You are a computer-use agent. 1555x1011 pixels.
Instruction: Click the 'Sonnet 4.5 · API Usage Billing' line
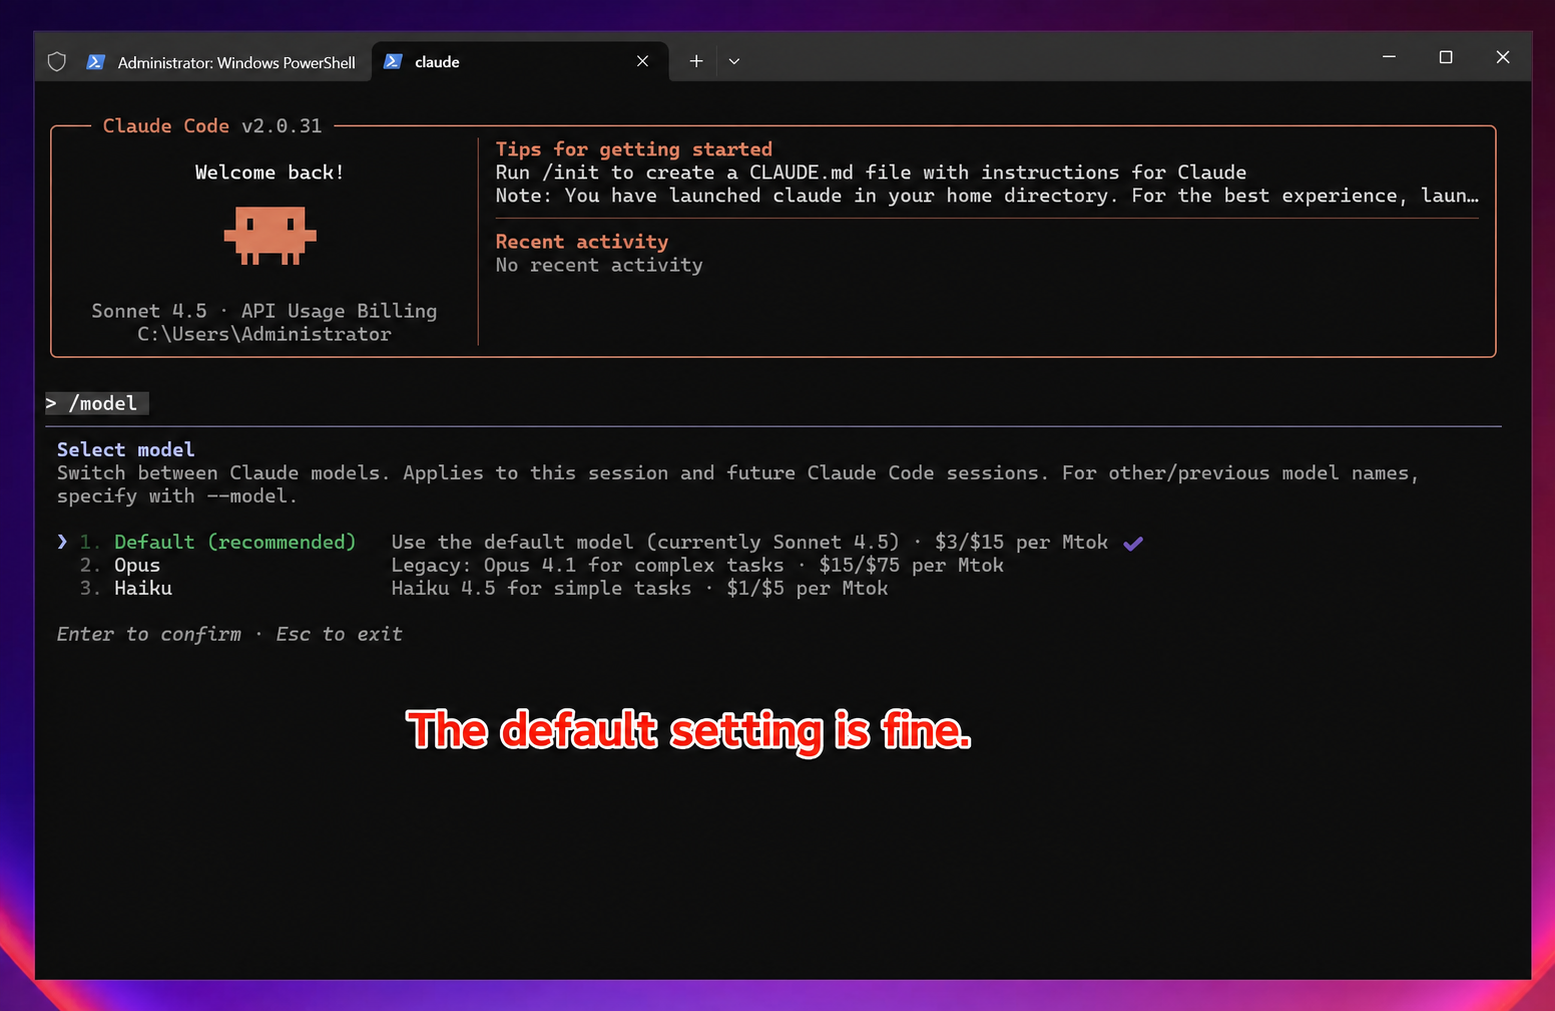click(x=264, y=311)
